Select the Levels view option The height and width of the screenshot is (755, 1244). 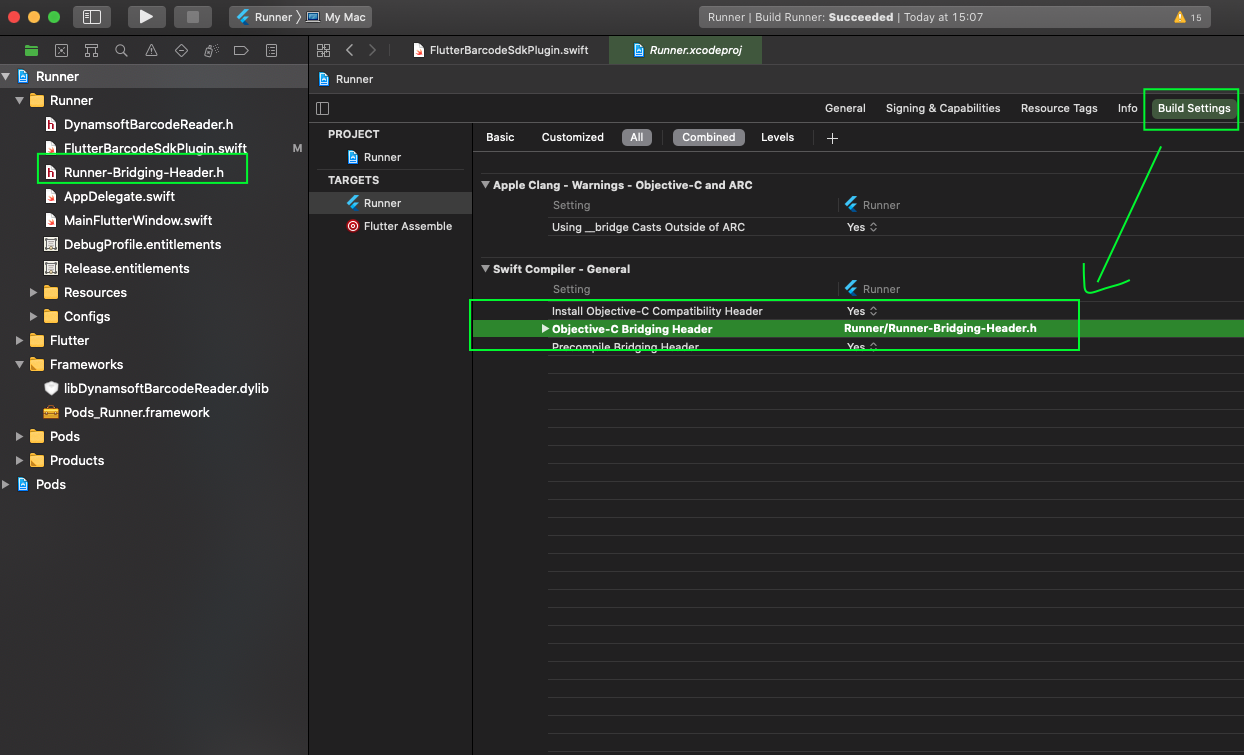coord(777,137)
